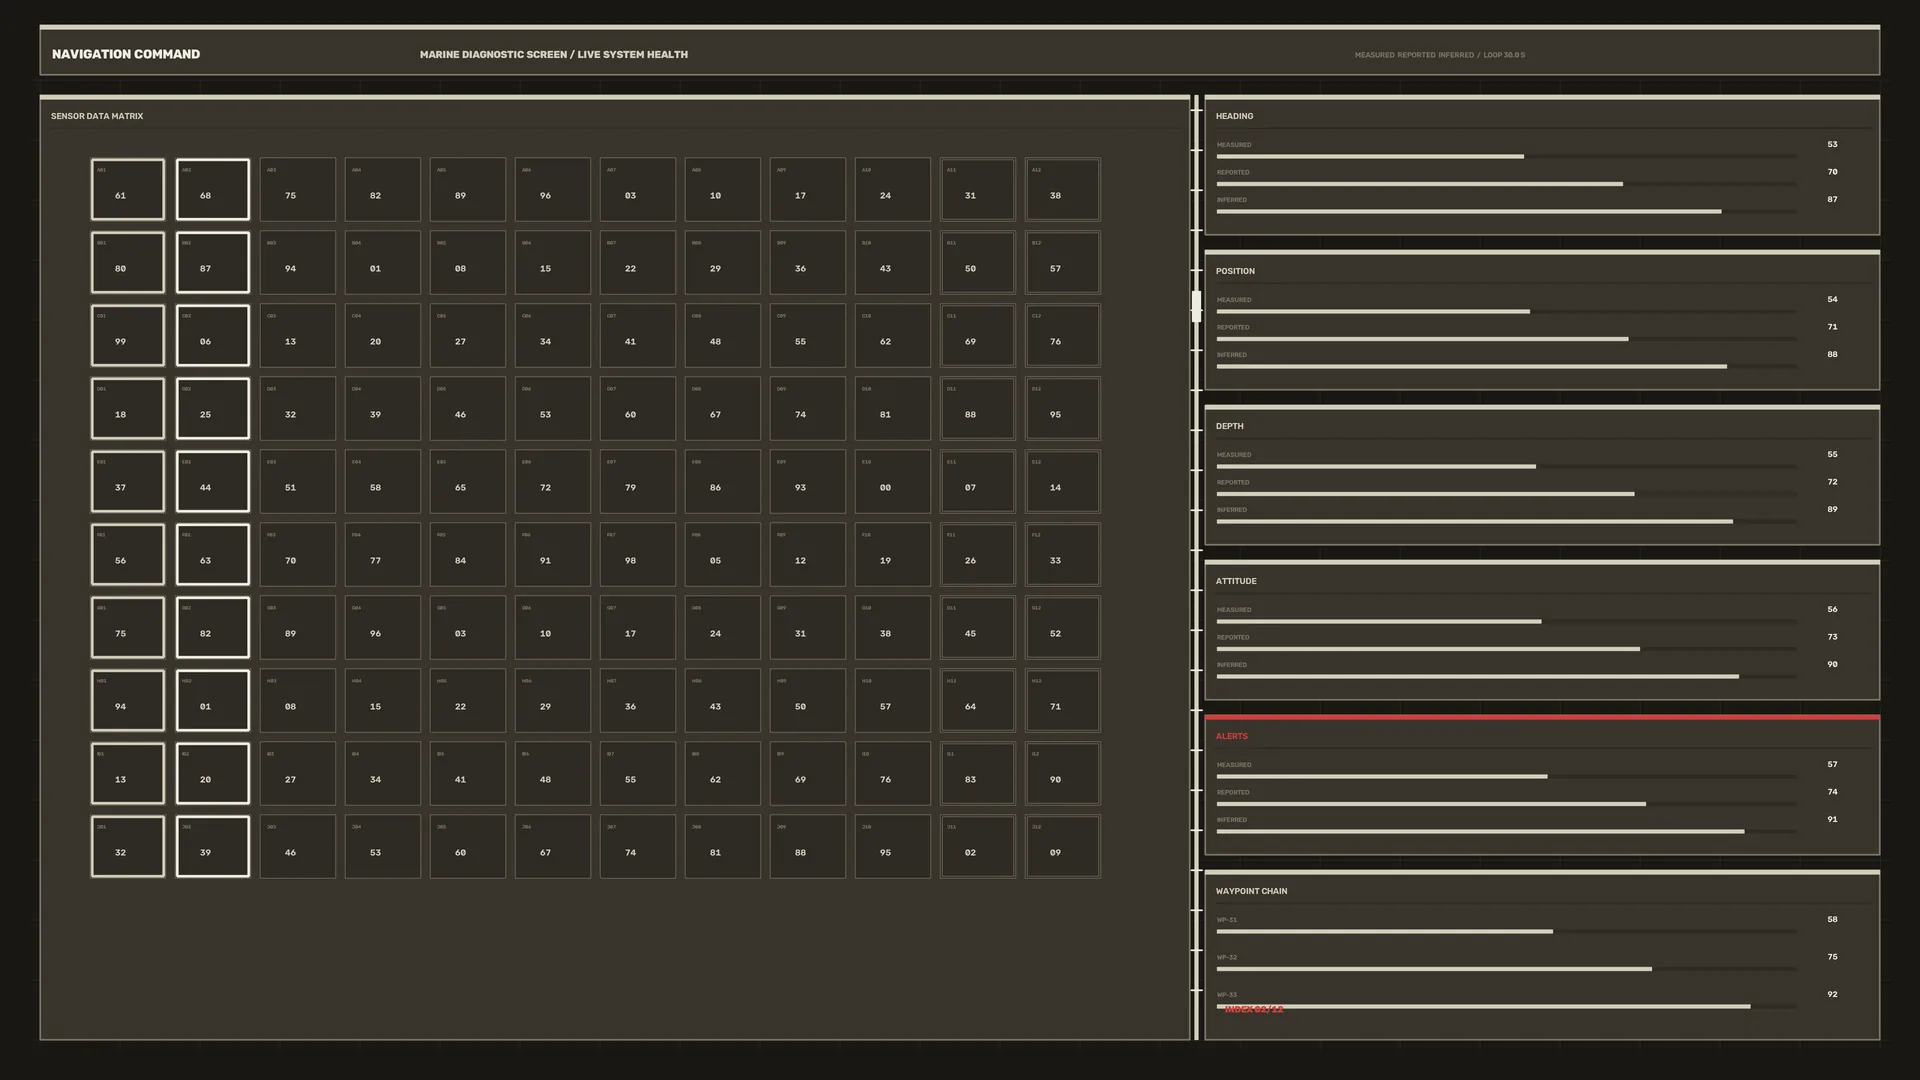Click Heading reported bar at 70
Viewport: 1920px width, 1080px height.
click(x=1506, y=184)
